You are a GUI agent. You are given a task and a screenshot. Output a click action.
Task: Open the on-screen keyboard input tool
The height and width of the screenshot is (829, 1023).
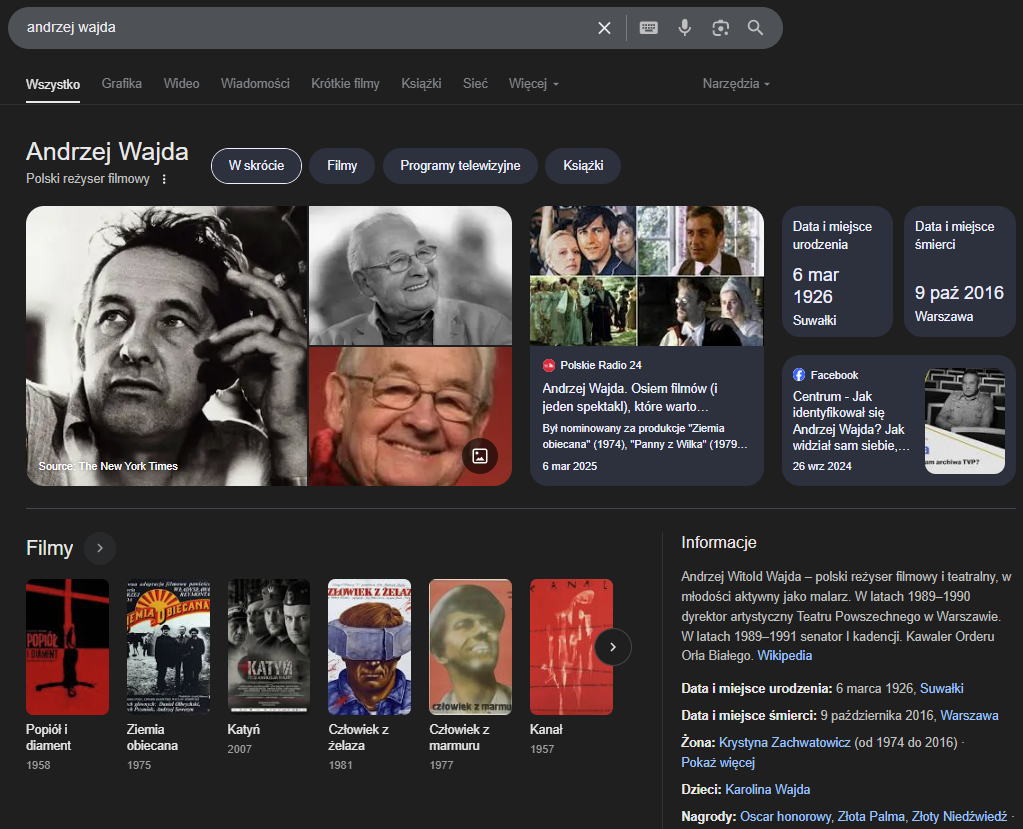click(x=649, y=28)
